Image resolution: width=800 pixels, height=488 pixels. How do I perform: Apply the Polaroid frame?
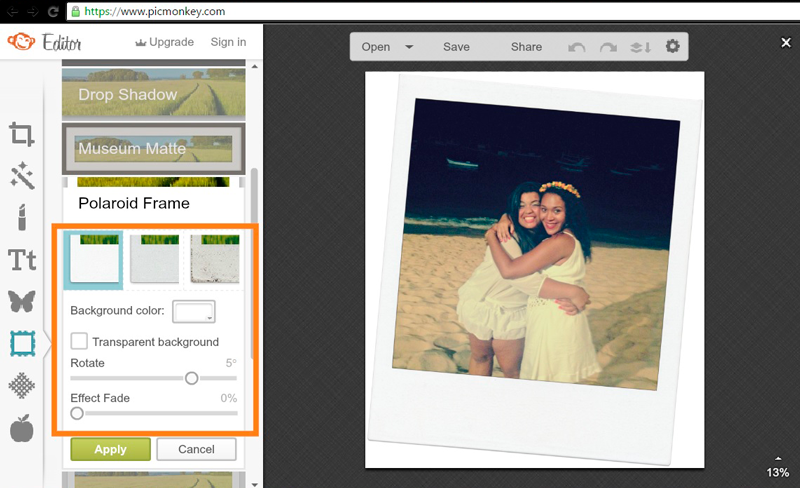pyautogui.click(x=110, y=449)
